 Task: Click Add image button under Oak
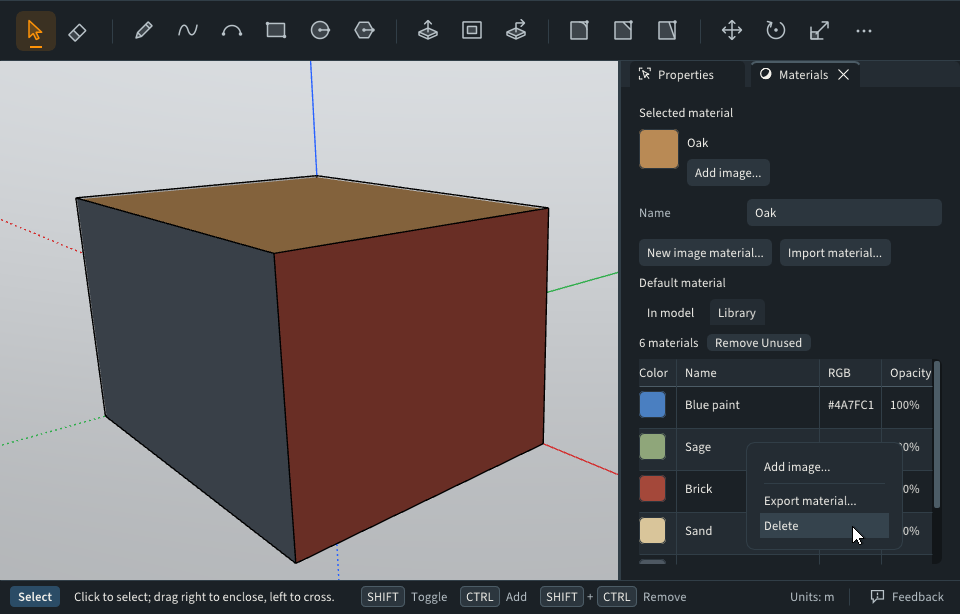pyautogui.click(x=728, y=173)
